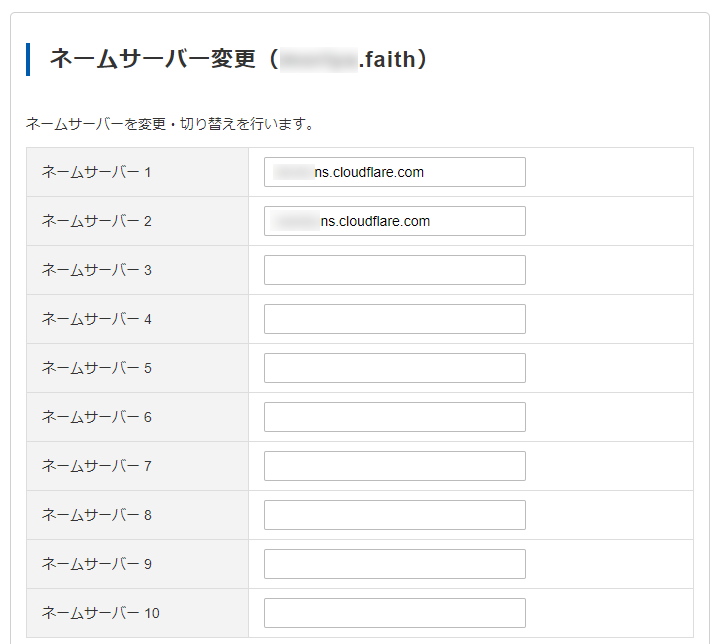The width and height of the screenshot is (724, 644).
Task: Click the ネームサーバー 9 row label
Action: 96,564
